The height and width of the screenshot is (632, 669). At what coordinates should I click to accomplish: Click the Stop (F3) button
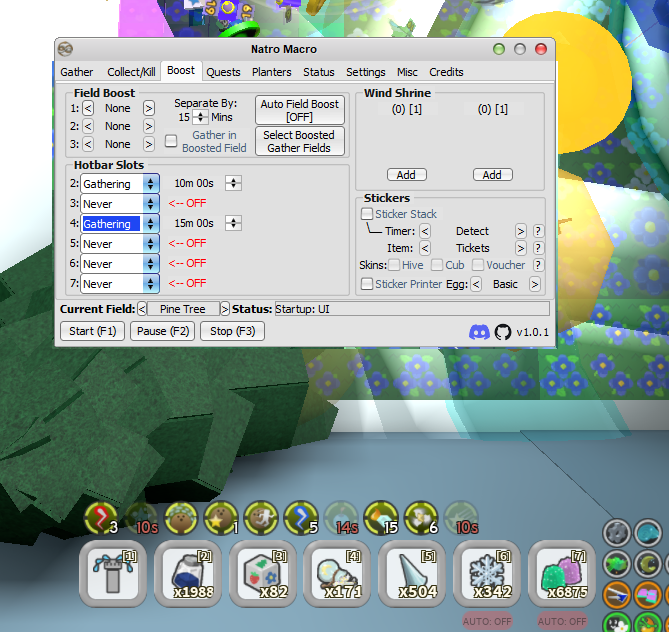[233, 331]
